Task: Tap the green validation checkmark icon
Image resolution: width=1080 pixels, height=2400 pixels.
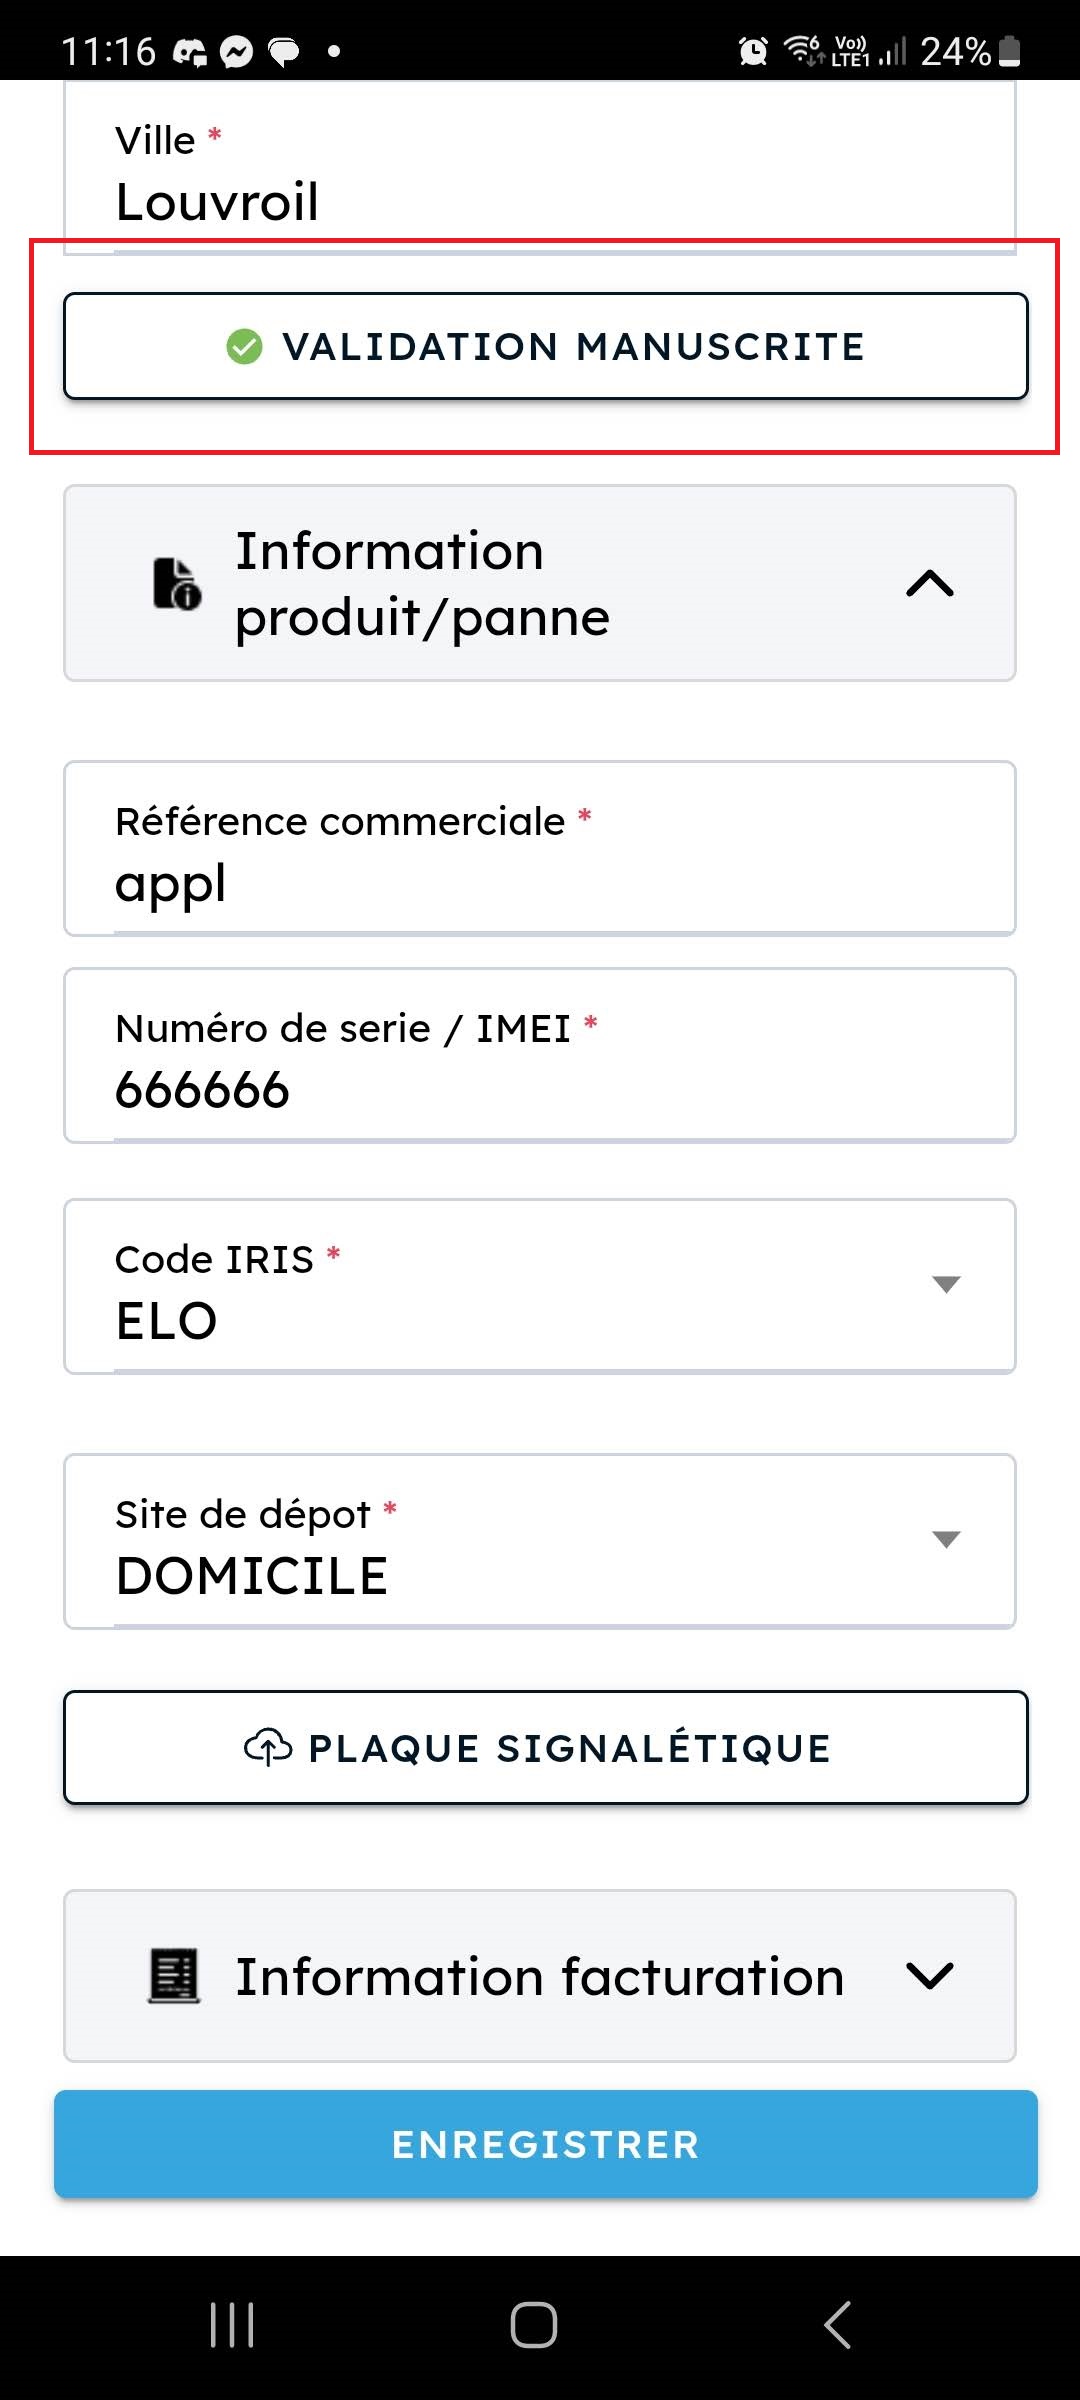Action: [x=244, y=347]
